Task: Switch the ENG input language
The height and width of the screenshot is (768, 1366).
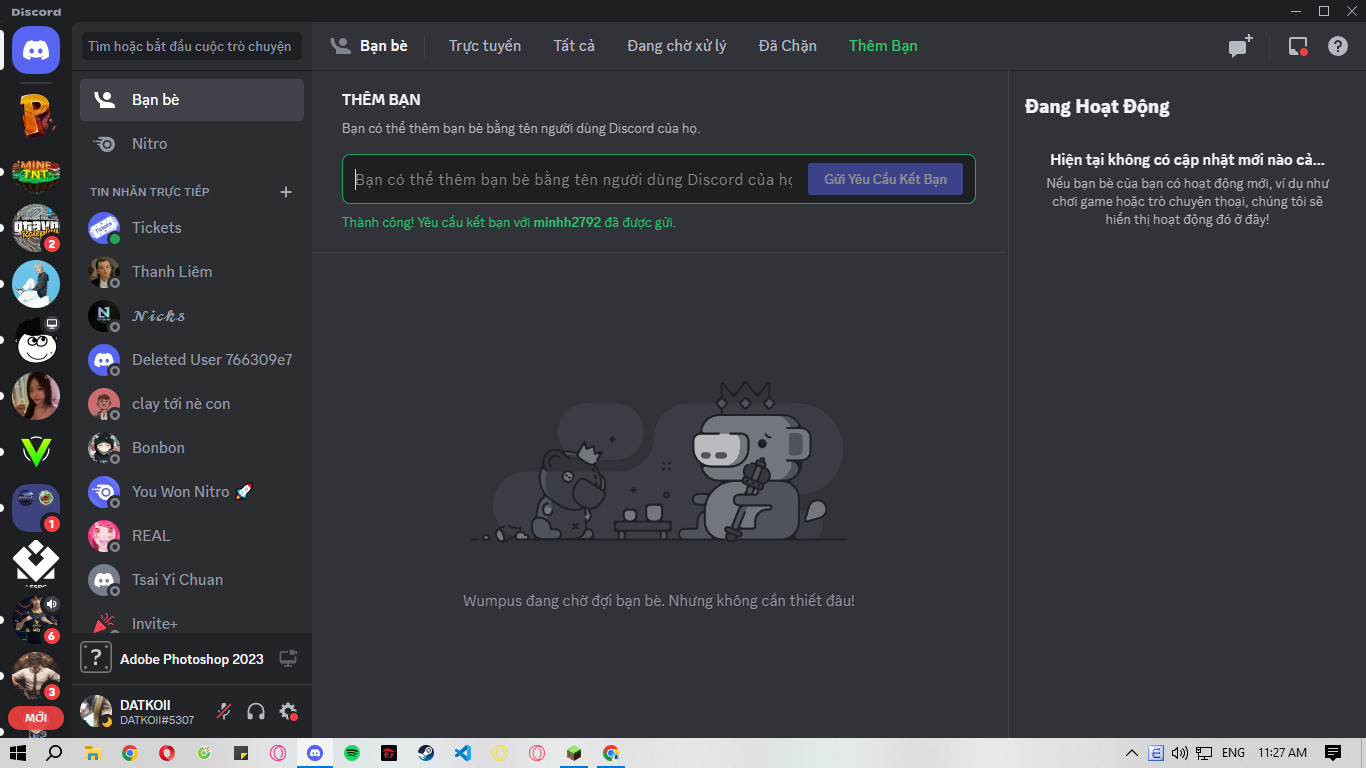Action: 1234,753
